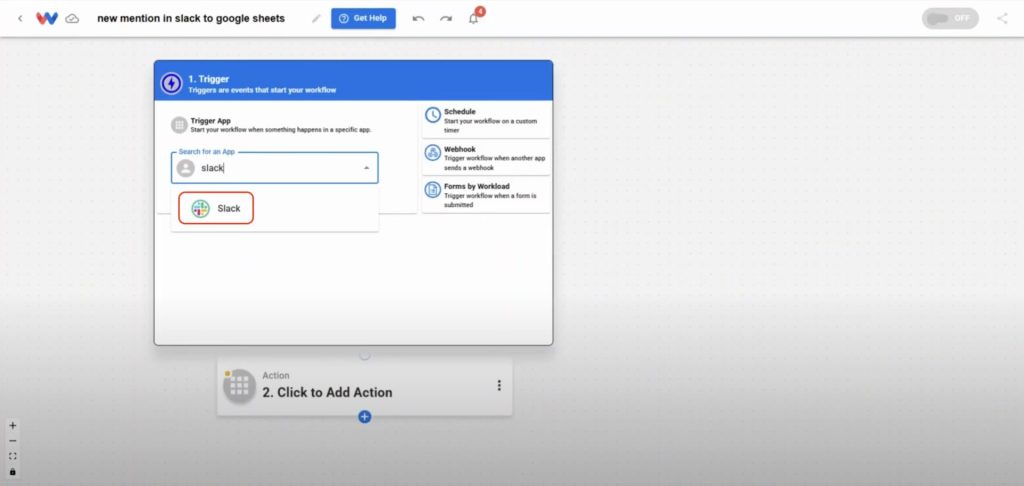
Task: Redo the last workflow change
Action: click(446, 18)
